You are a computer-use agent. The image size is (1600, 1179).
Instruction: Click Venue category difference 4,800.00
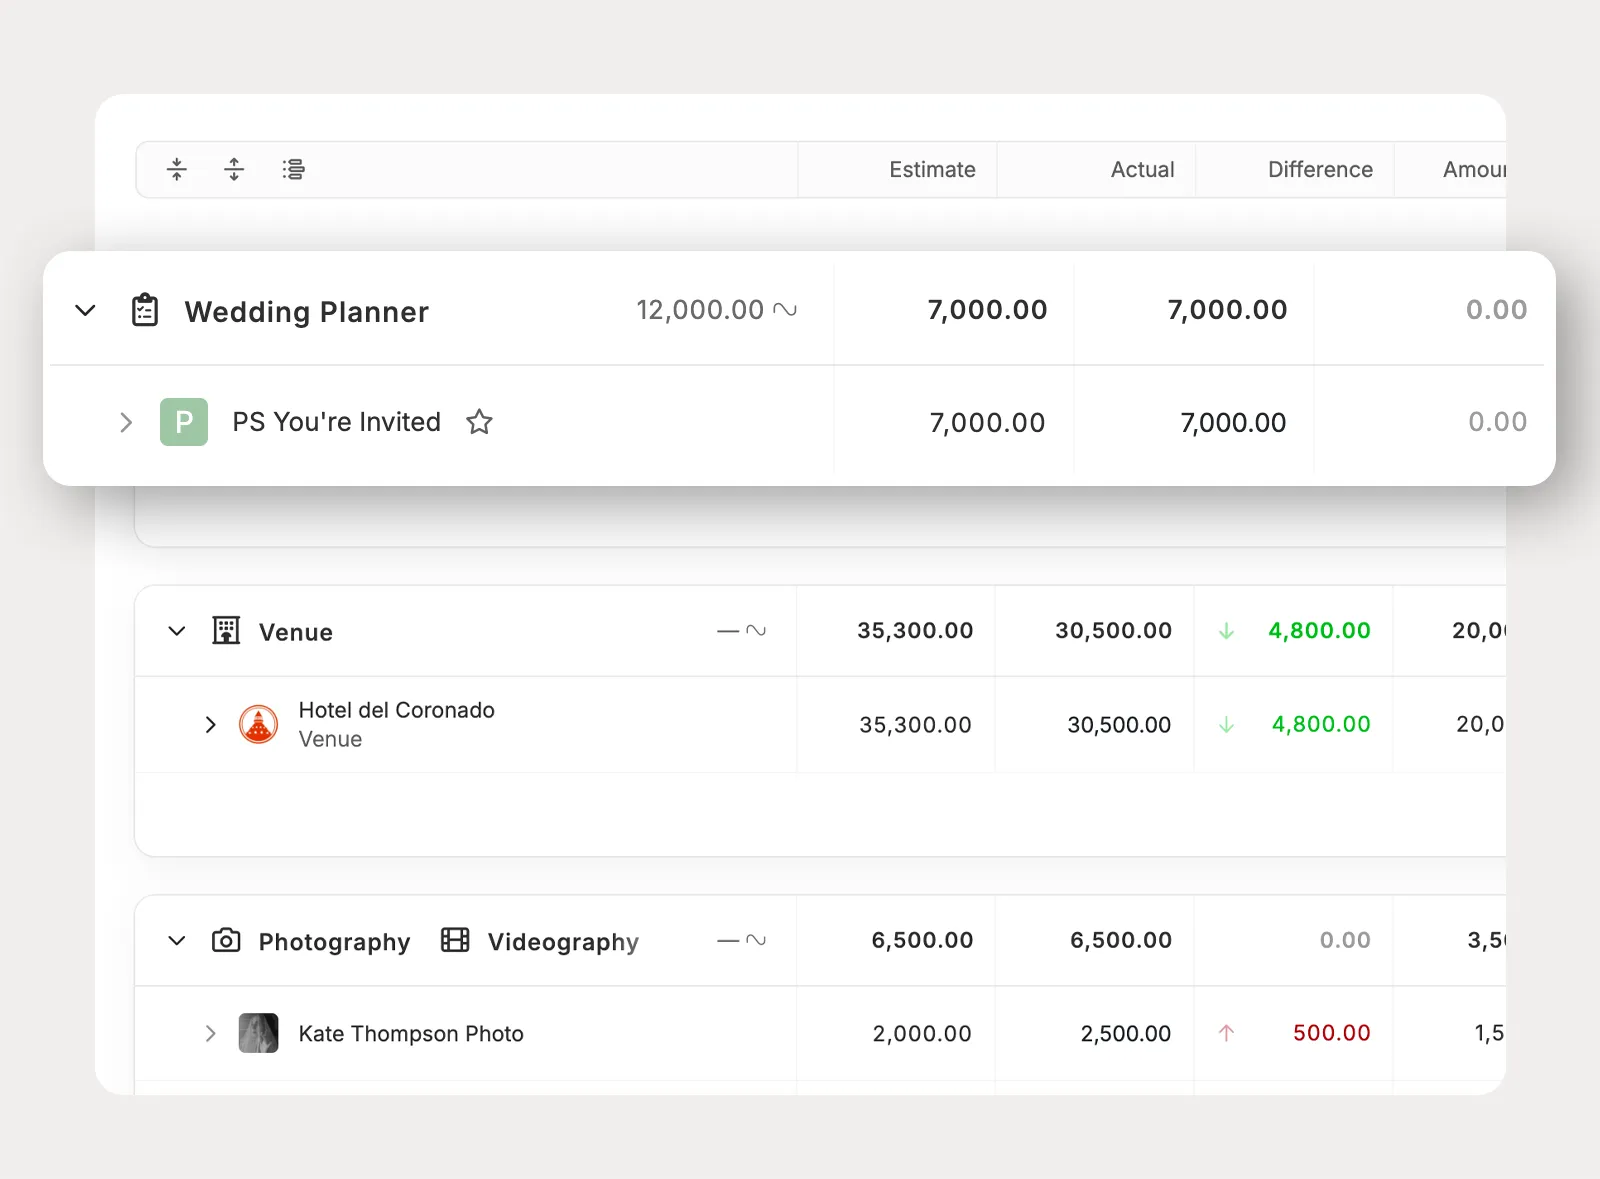[x=1319, y=631]
